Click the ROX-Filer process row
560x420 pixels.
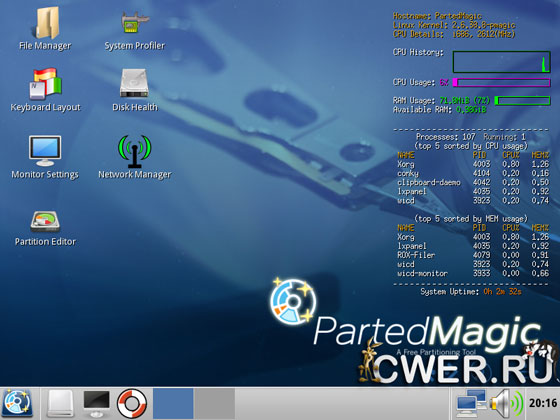tap(473, 255)
